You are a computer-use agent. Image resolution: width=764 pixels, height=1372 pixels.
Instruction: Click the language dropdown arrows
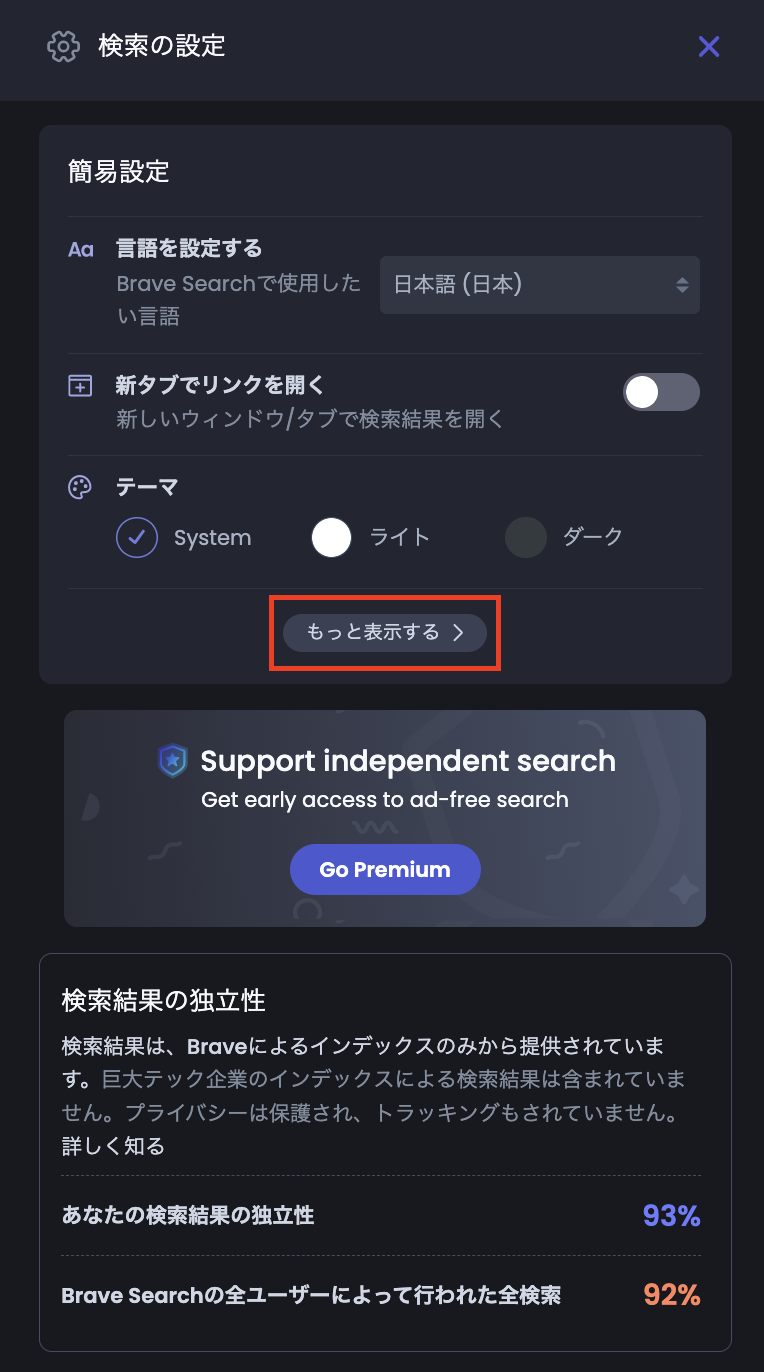pos(682,285)
